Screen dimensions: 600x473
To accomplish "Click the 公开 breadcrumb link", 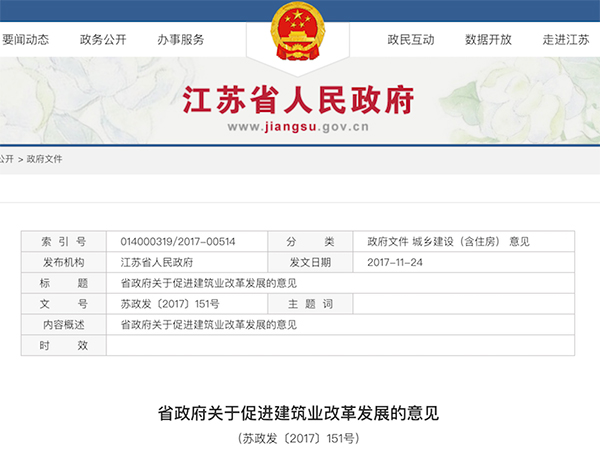I will click(7, 159).
